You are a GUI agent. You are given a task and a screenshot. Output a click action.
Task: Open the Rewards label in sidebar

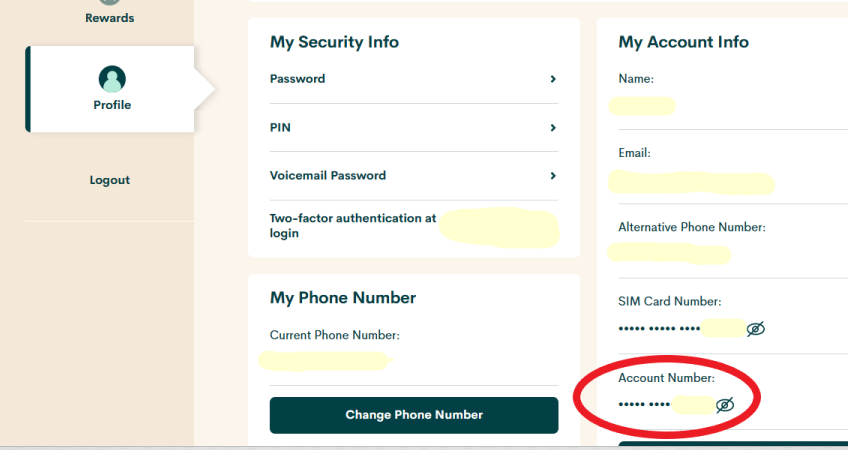point(110,18)
